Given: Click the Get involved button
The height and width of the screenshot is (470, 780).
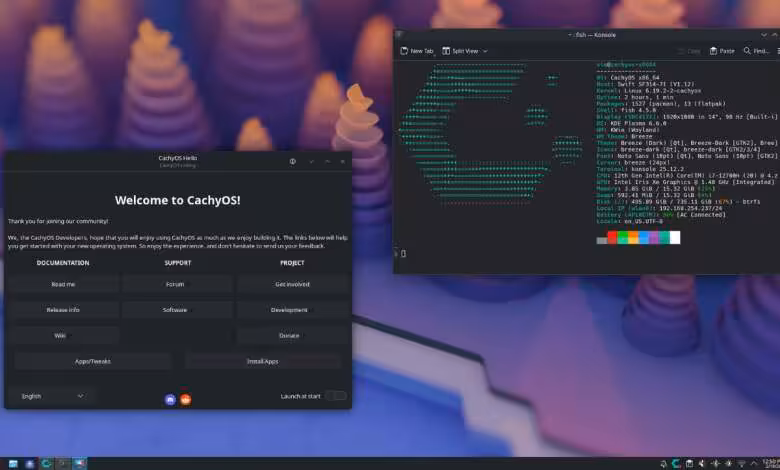Looking at the screenshot, I should click(x=292, y=284).
